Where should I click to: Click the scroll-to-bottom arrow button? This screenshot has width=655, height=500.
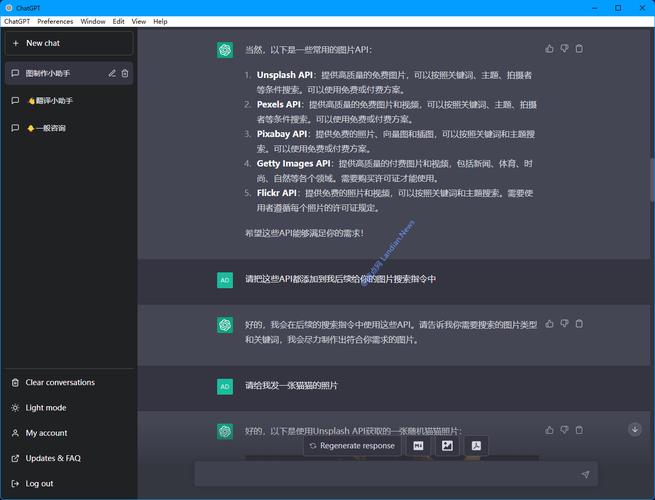pyautogui.click(x=635, y=429)
